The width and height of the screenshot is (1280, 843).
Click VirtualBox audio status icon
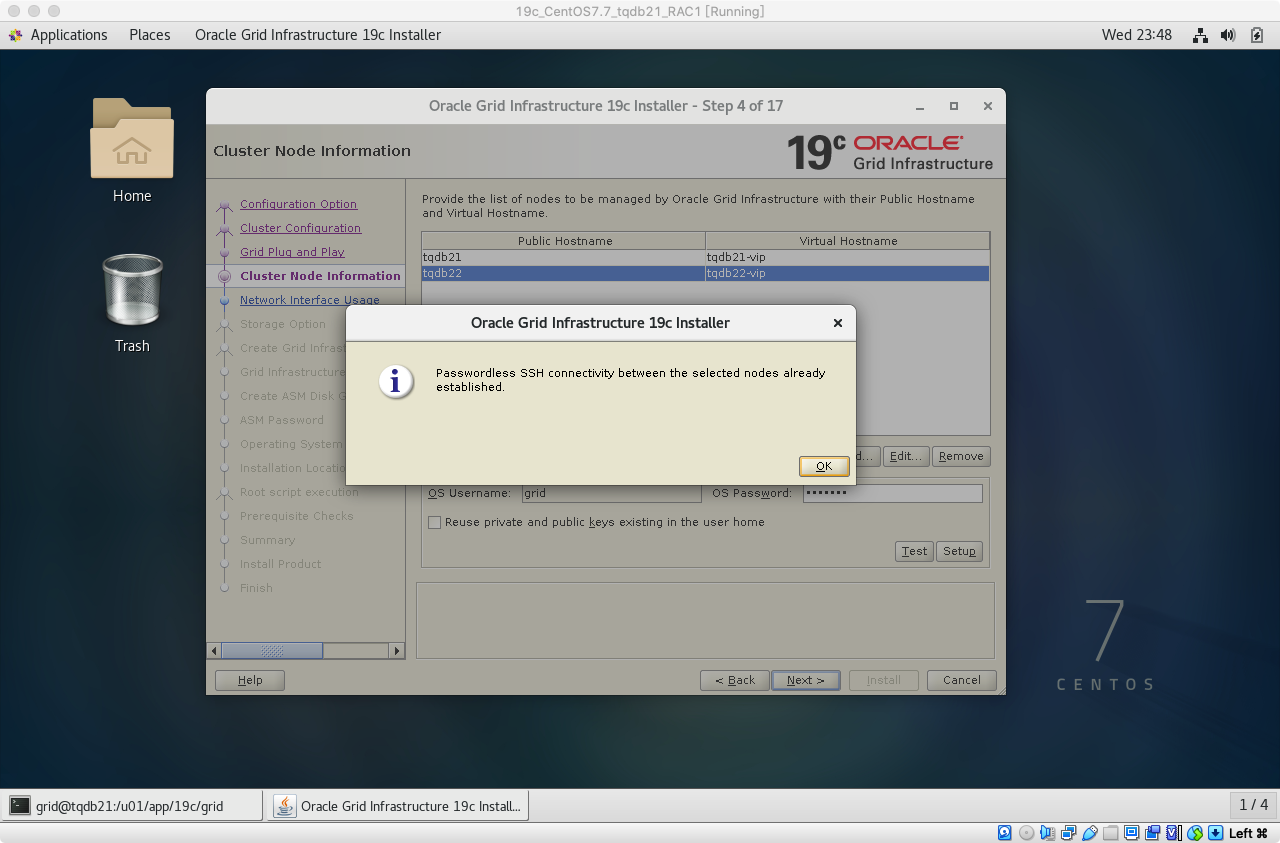1048,833
